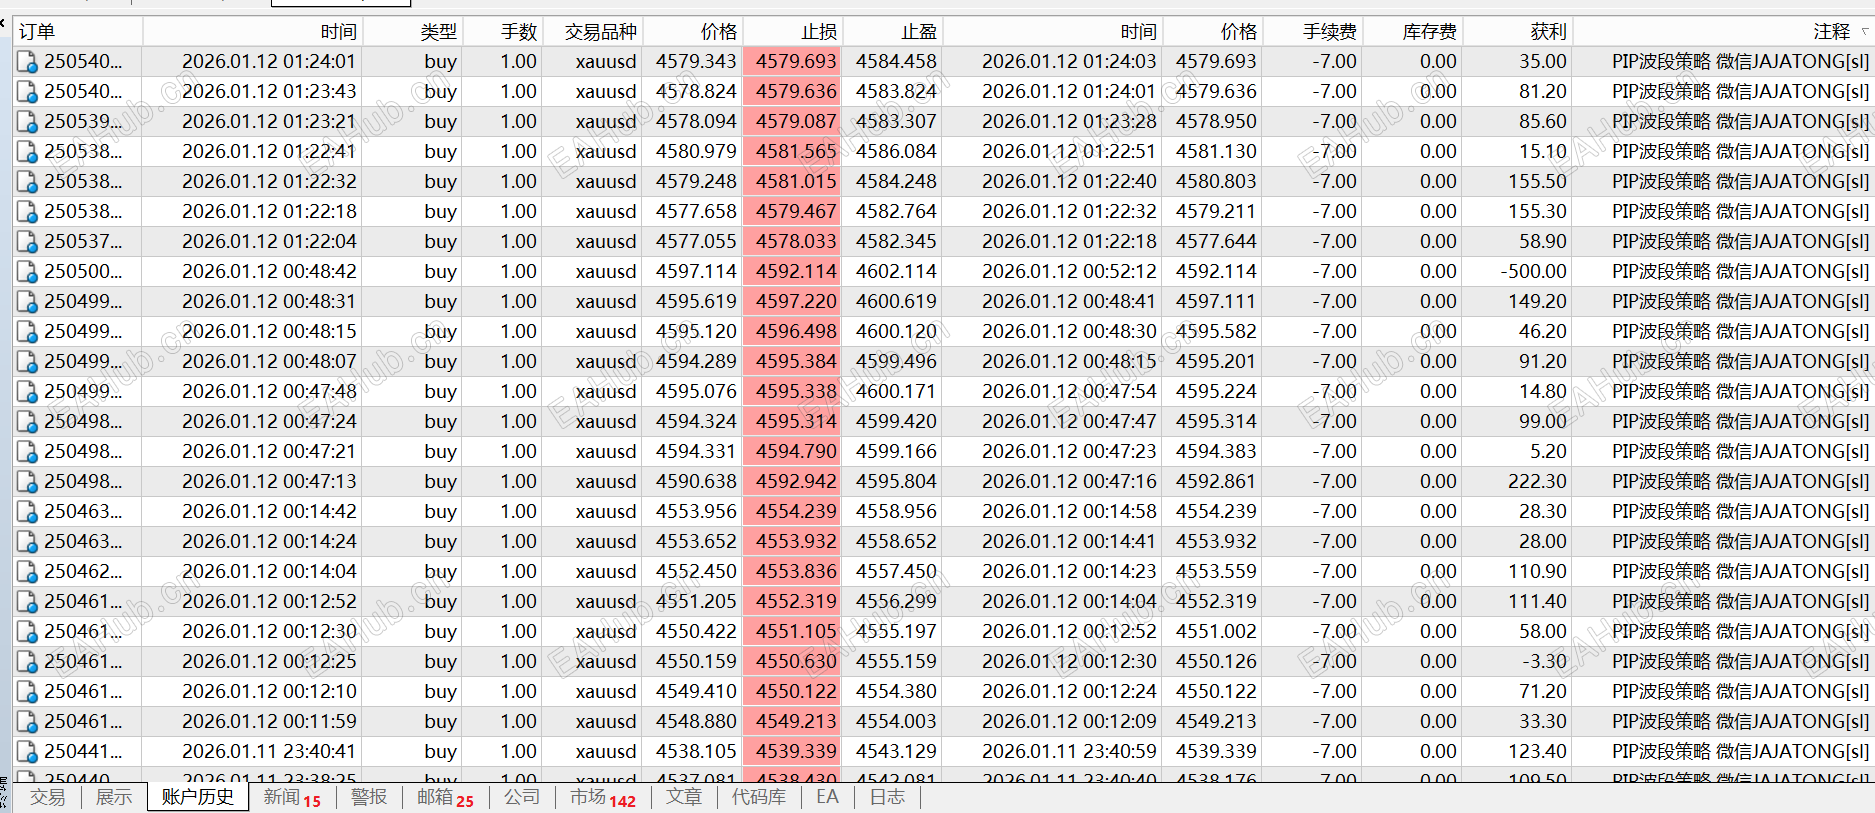The height and width of the screenshot is (813, 1875).
Task: Select the close price 4581.130
Action: click(x=1216, y=152)
